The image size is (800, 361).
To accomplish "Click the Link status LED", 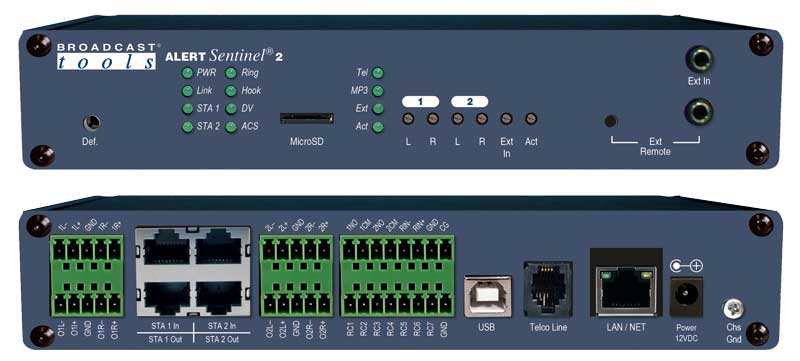I will pyautogui.click(x=188, y=91).
